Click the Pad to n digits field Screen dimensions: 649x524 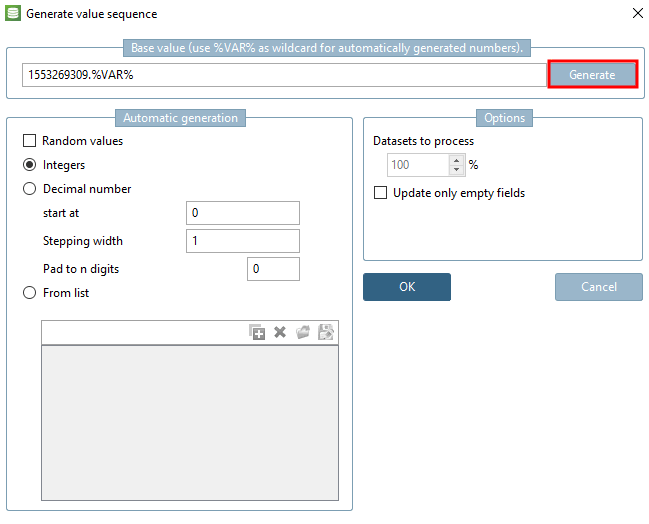(x=273, y=269)
